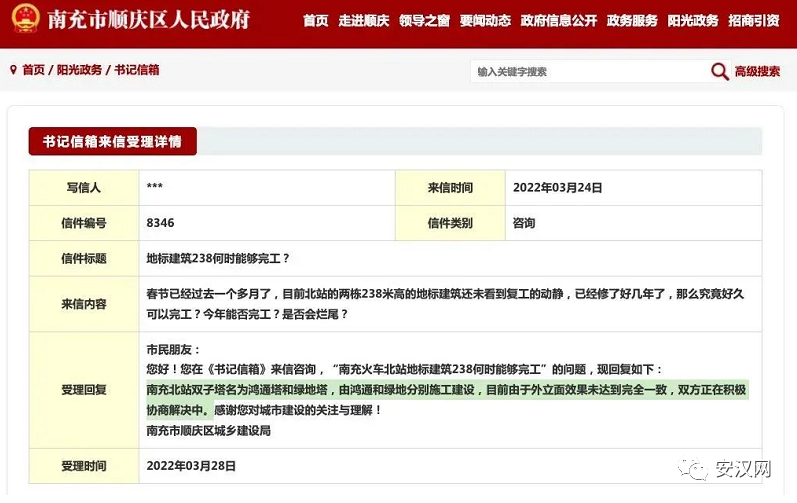Click the letter content starting 春节已经过去

coord(445,304)
